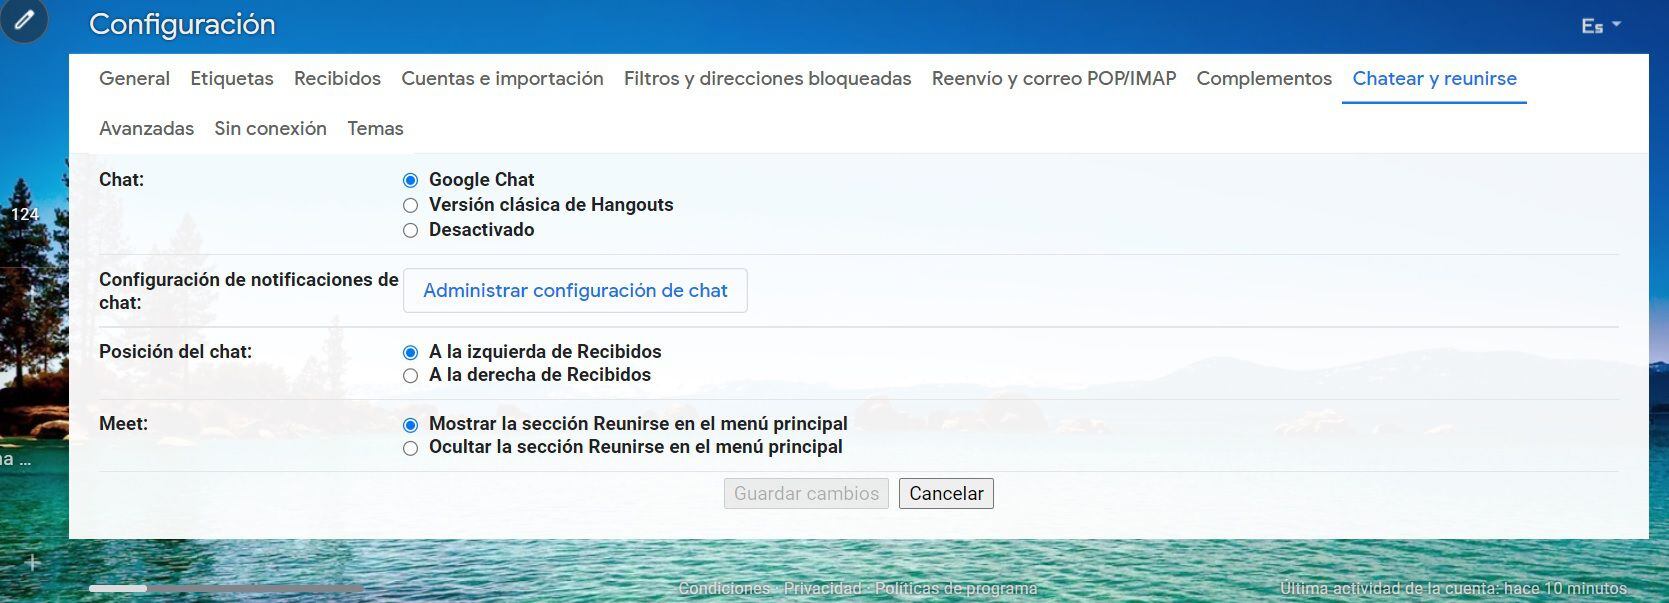Switch to the Etiquetas tab
Screen dimensions: 1669x603
point(232,79)
